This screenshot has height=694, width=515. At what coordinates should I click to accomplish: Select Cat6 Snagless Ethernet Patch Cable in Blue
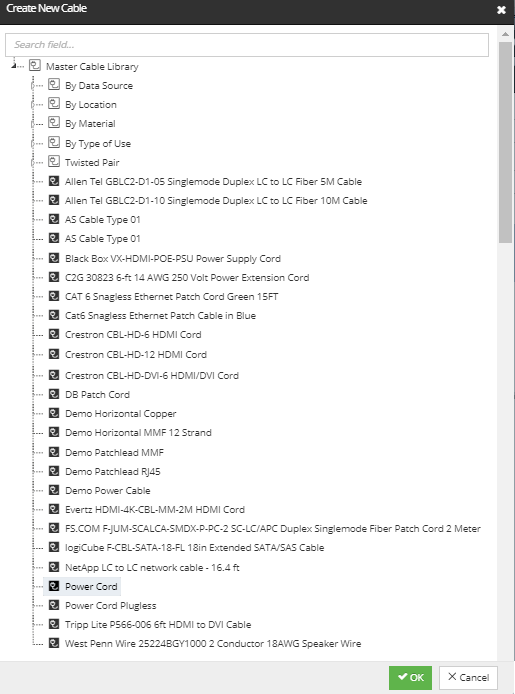tap(160, 316)
